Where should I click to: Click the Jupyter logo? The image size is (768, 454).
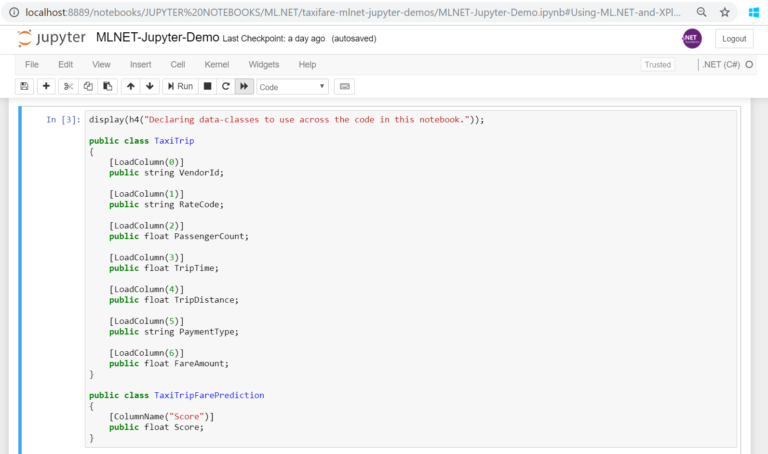pyautogui.click(x=51, y=38)
